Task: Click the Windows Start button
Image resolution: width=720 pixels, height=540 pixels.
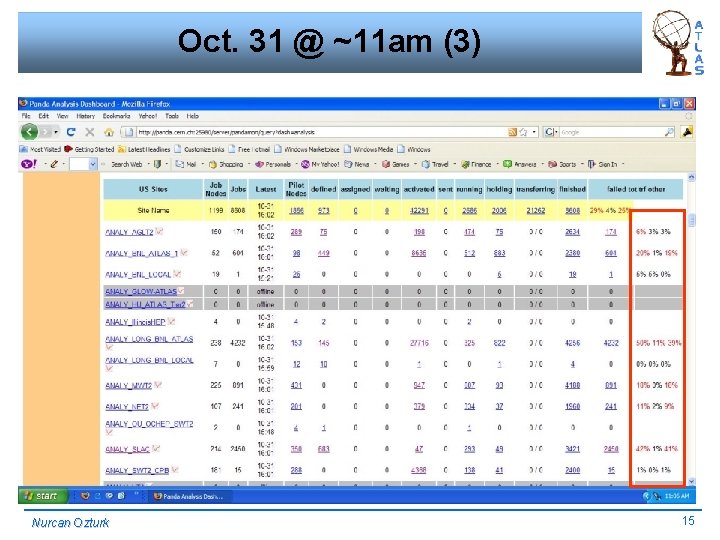Action: click(x=42, y=496)
